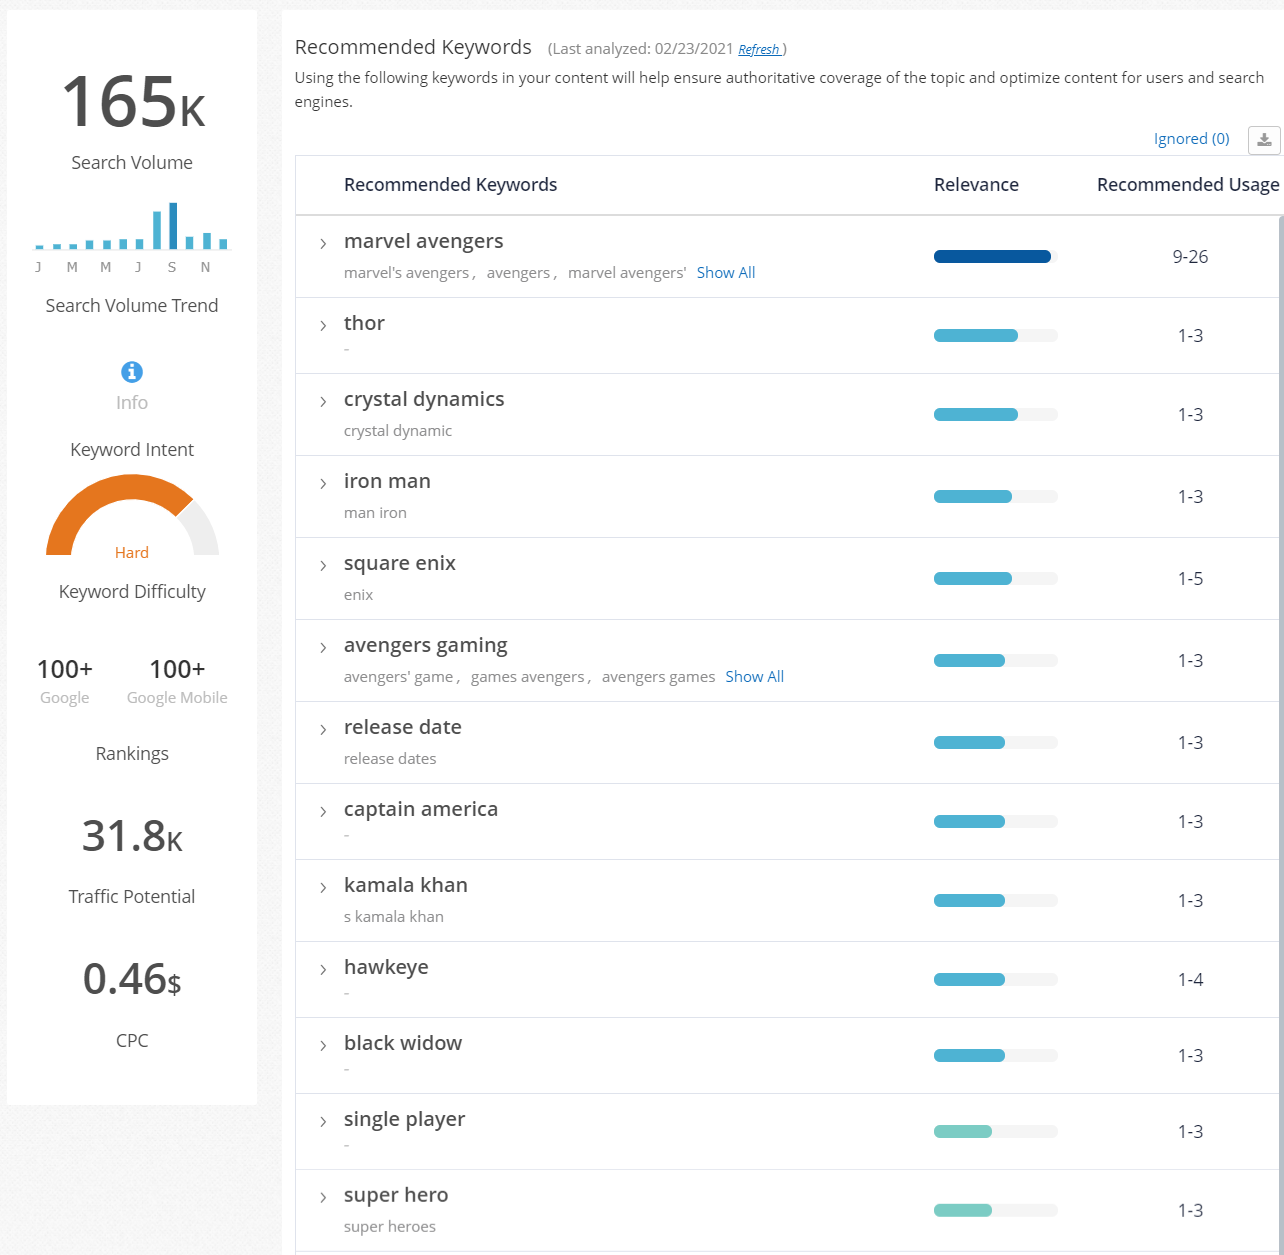Click the 'super heroes' variant text

coord(390,1227)
